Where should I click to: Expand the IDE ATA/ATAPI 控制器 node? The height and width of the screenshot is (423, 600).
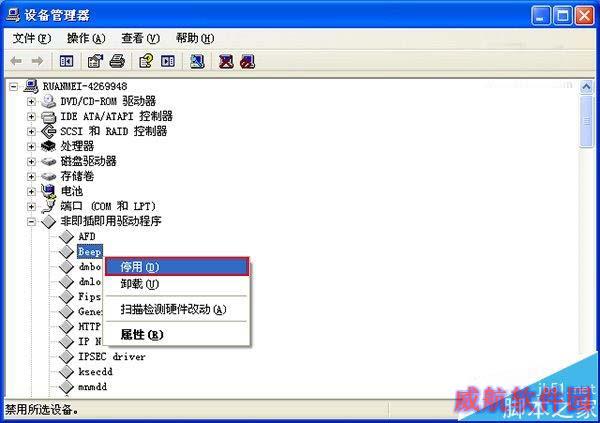point(31,116)
